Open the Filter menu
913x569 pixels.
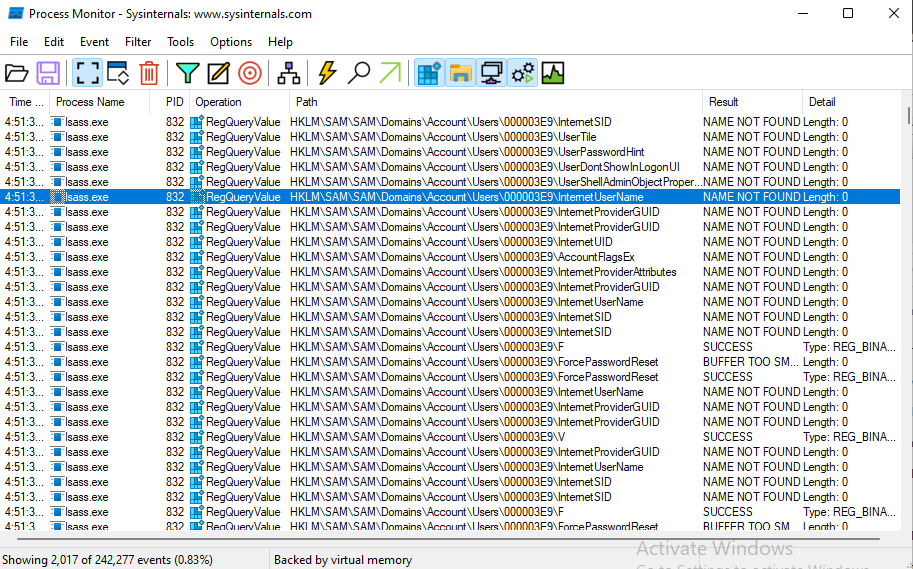pyautogui.click(x=138, y=42)
